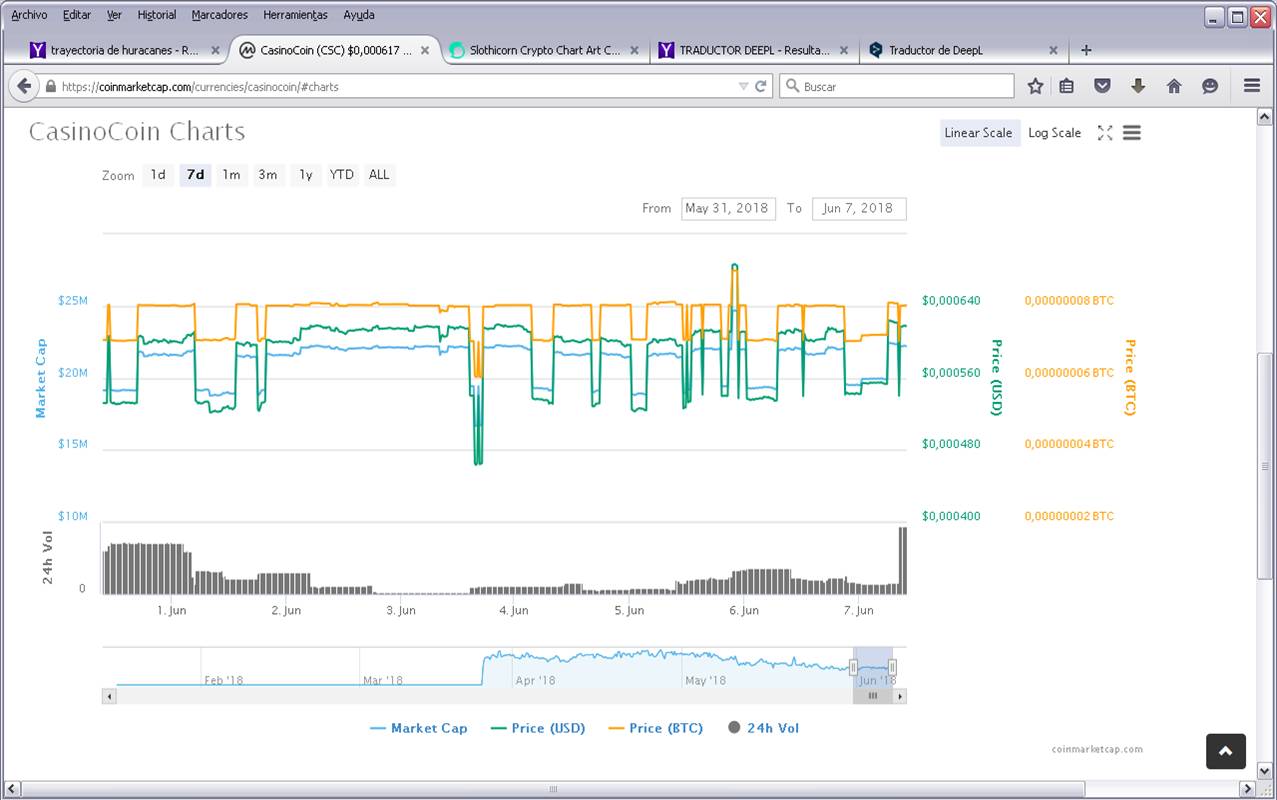The height and width of the screenshot is (800, 1277).
Task: Toggle Price (USD) series in legend
Action: [538, 728]
